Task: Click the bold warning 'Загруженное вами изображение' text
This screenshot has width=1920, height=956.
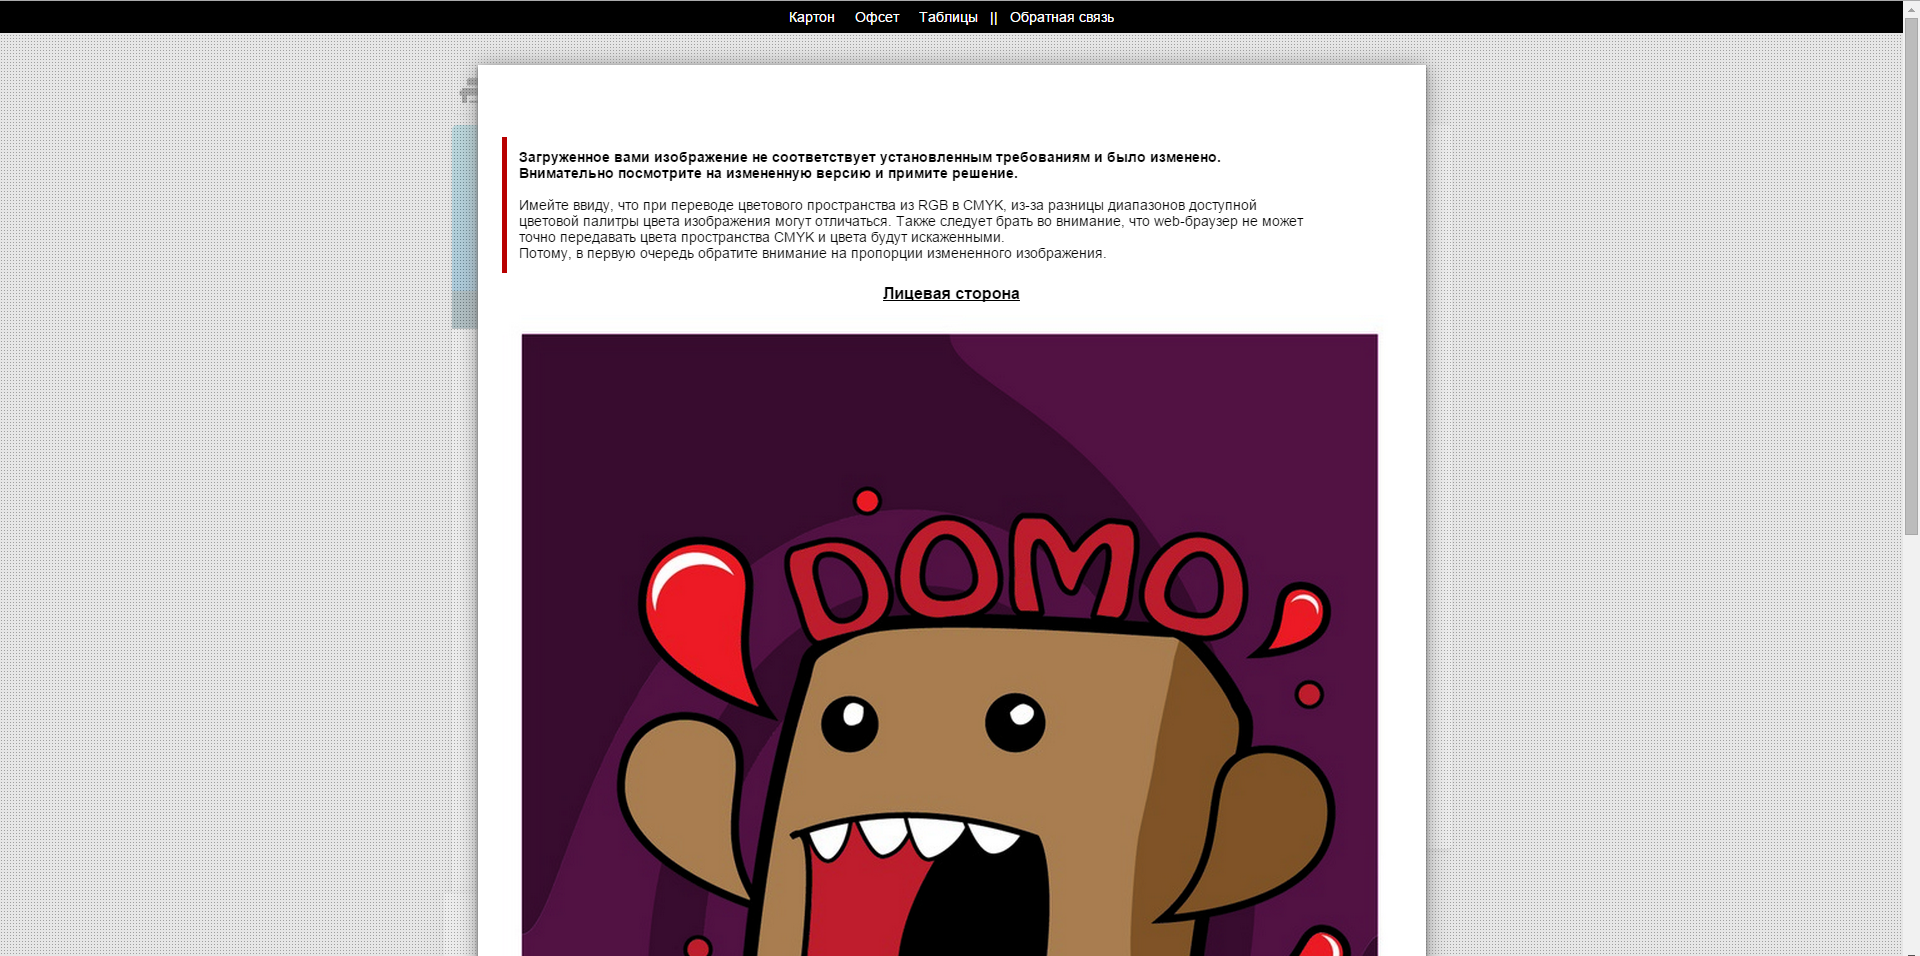Action: [x=869, y=165]
